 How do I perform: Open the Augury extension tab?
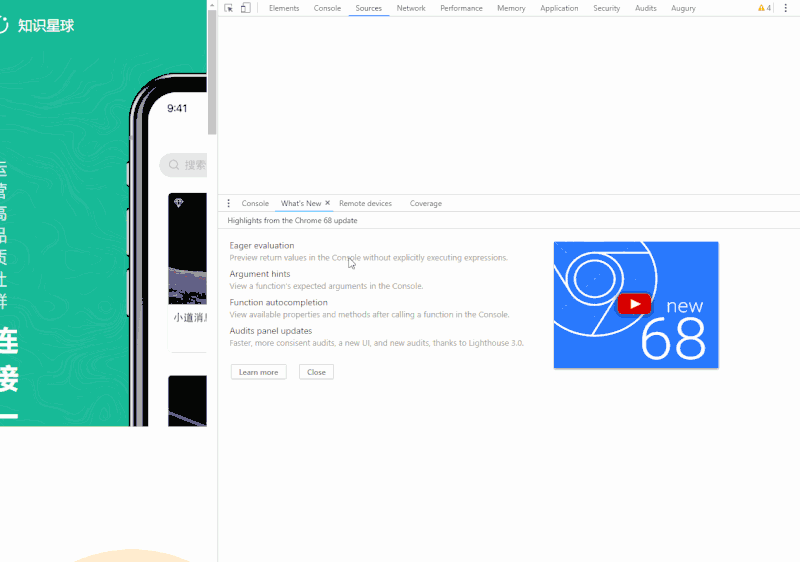point(683,8)
